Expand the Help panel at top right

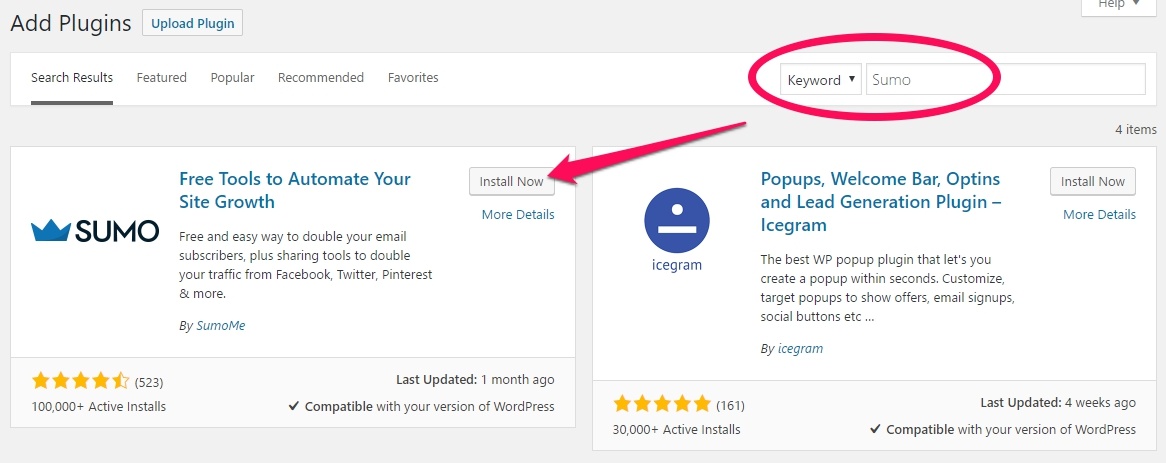pos(1119,6)
